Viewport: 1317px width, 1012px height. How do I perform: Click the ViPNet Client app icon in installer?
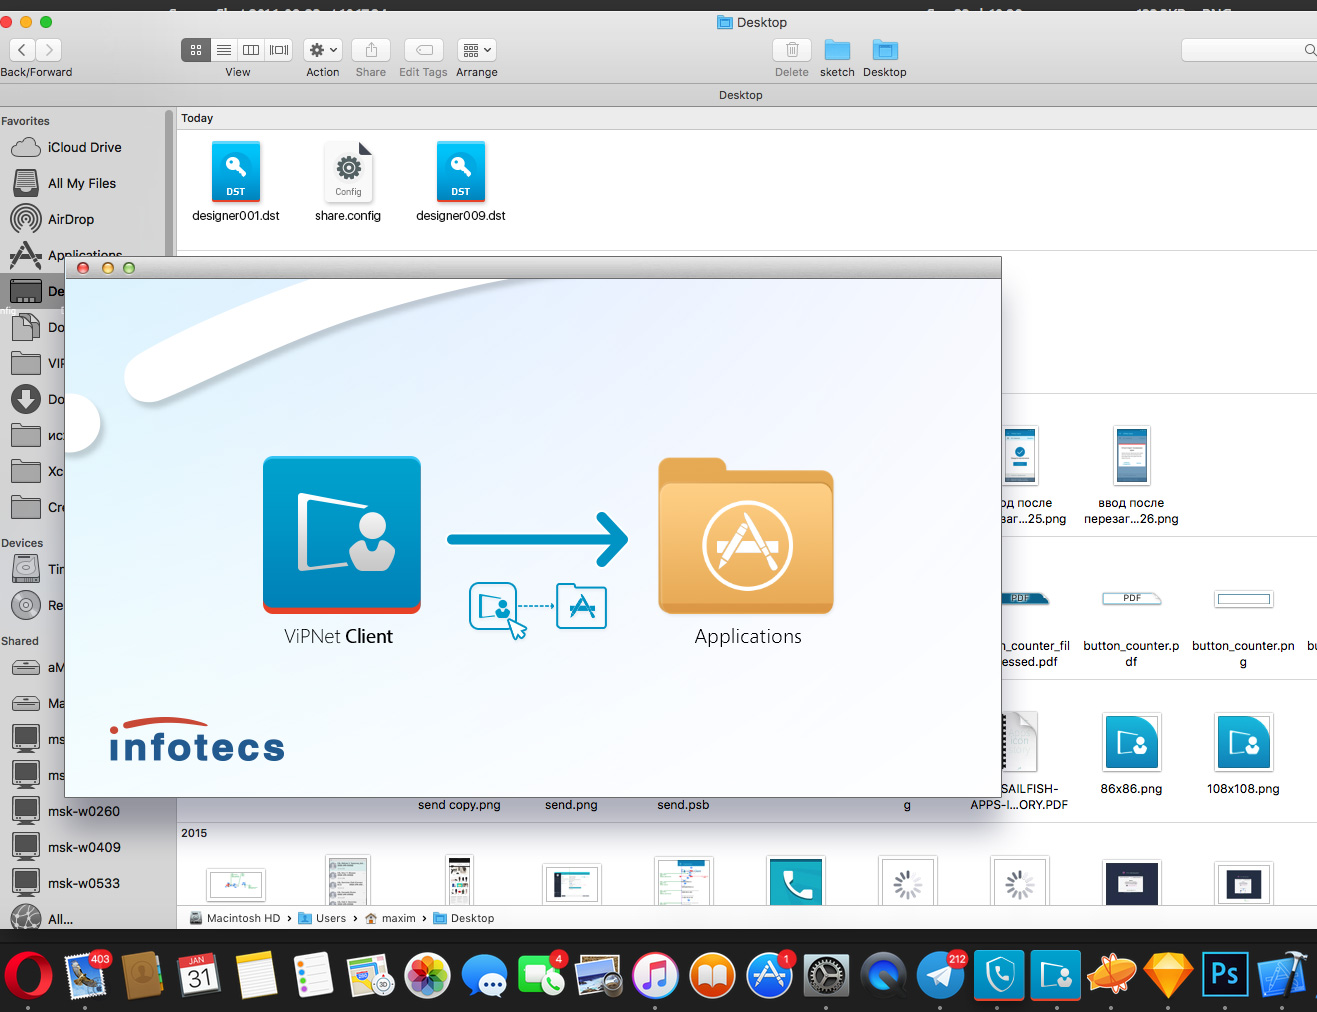tap(342, 535)
